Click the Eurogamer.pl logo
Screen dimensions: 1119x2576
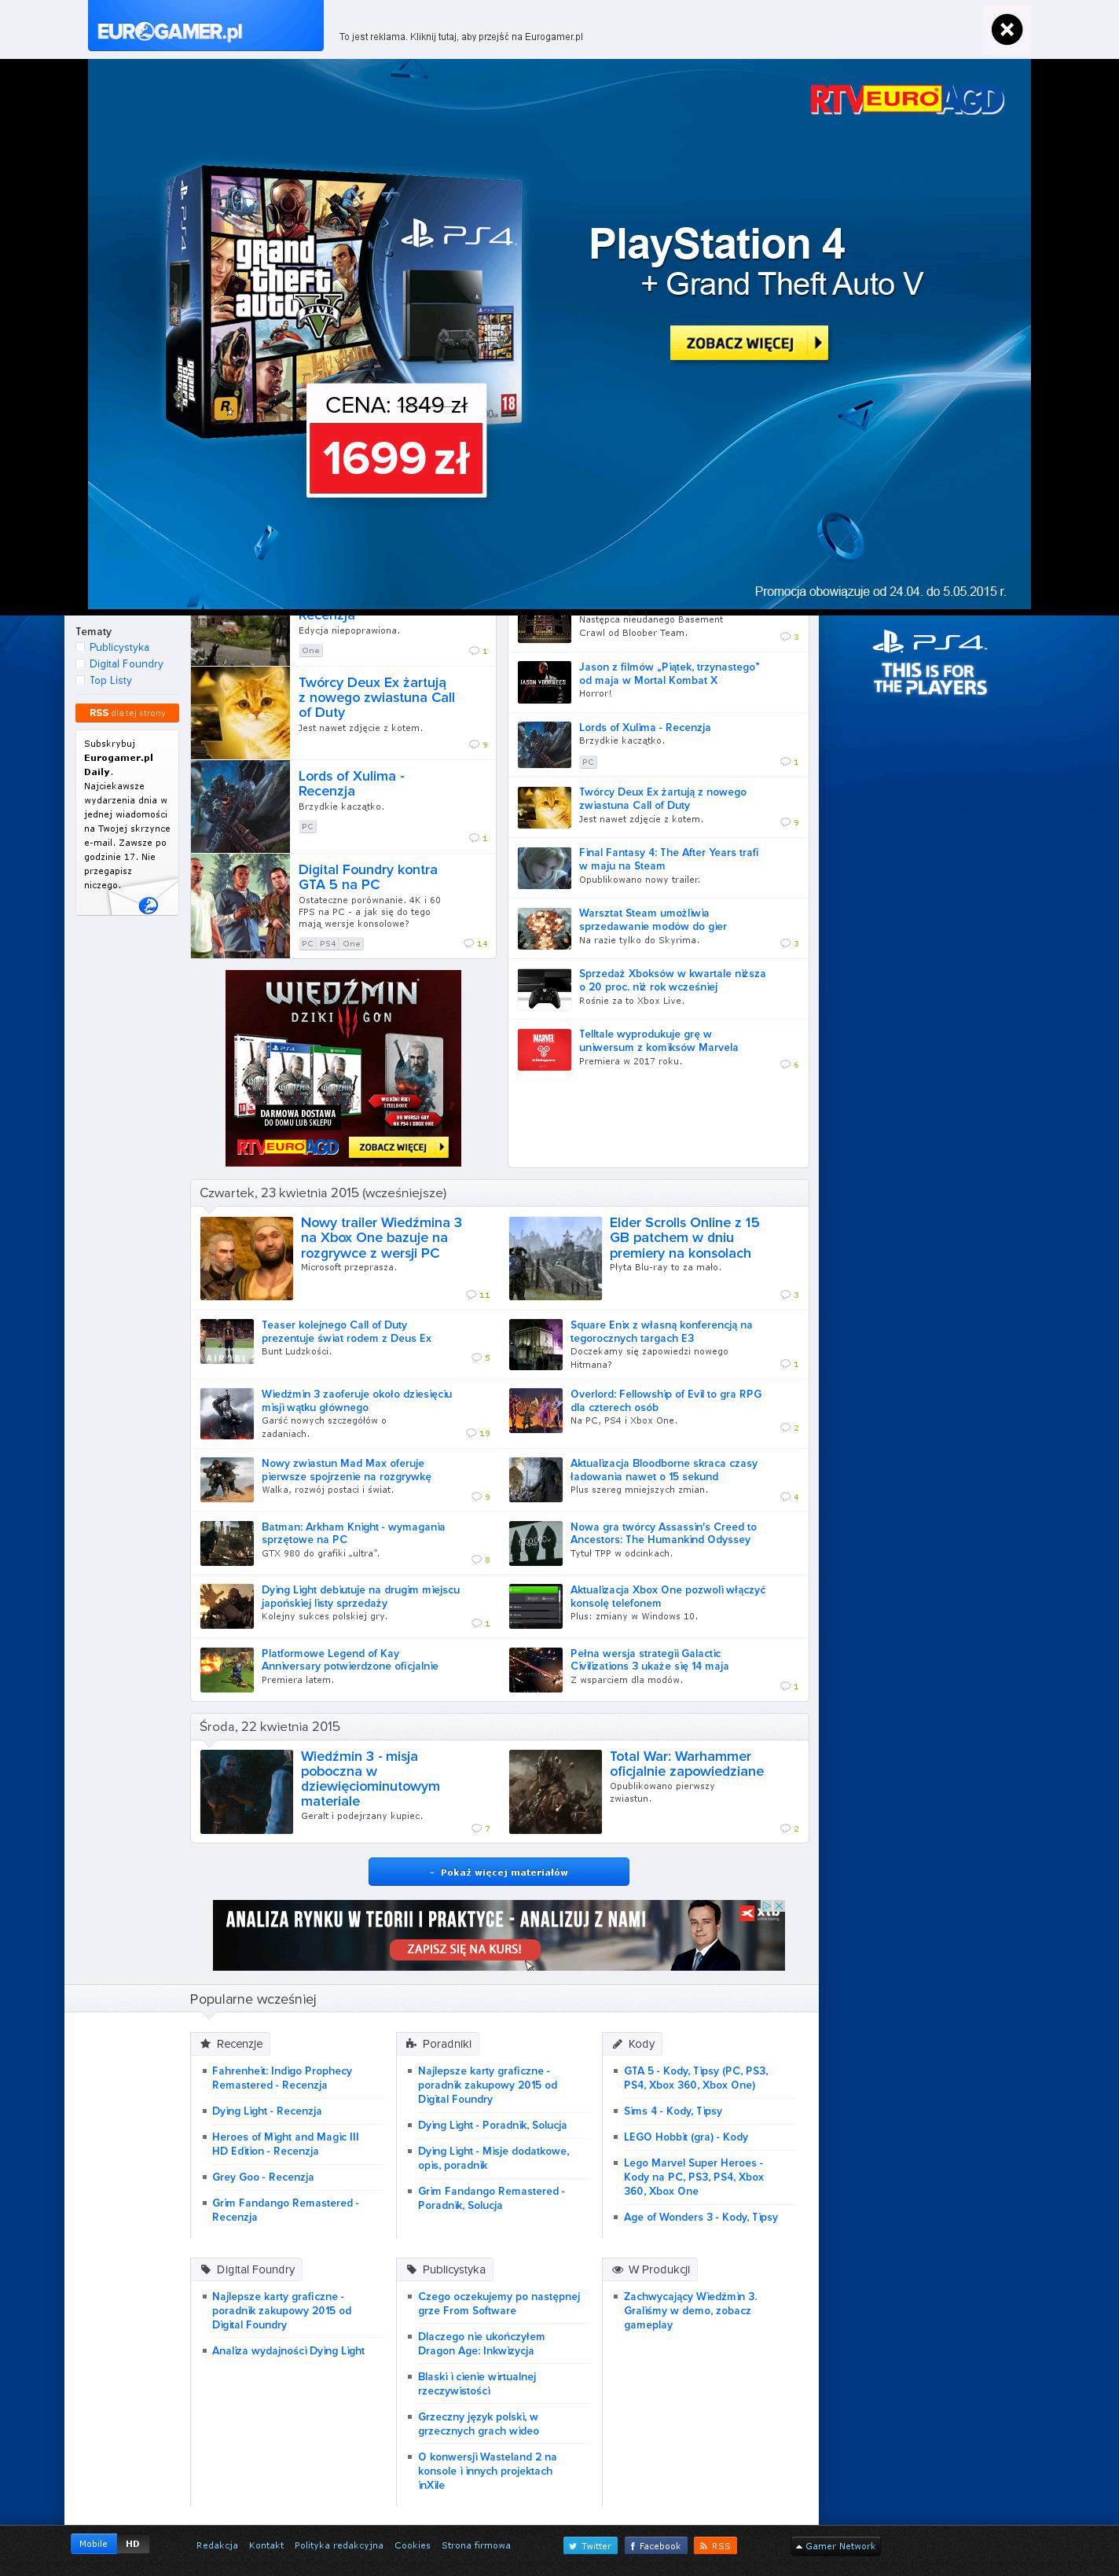170,32
